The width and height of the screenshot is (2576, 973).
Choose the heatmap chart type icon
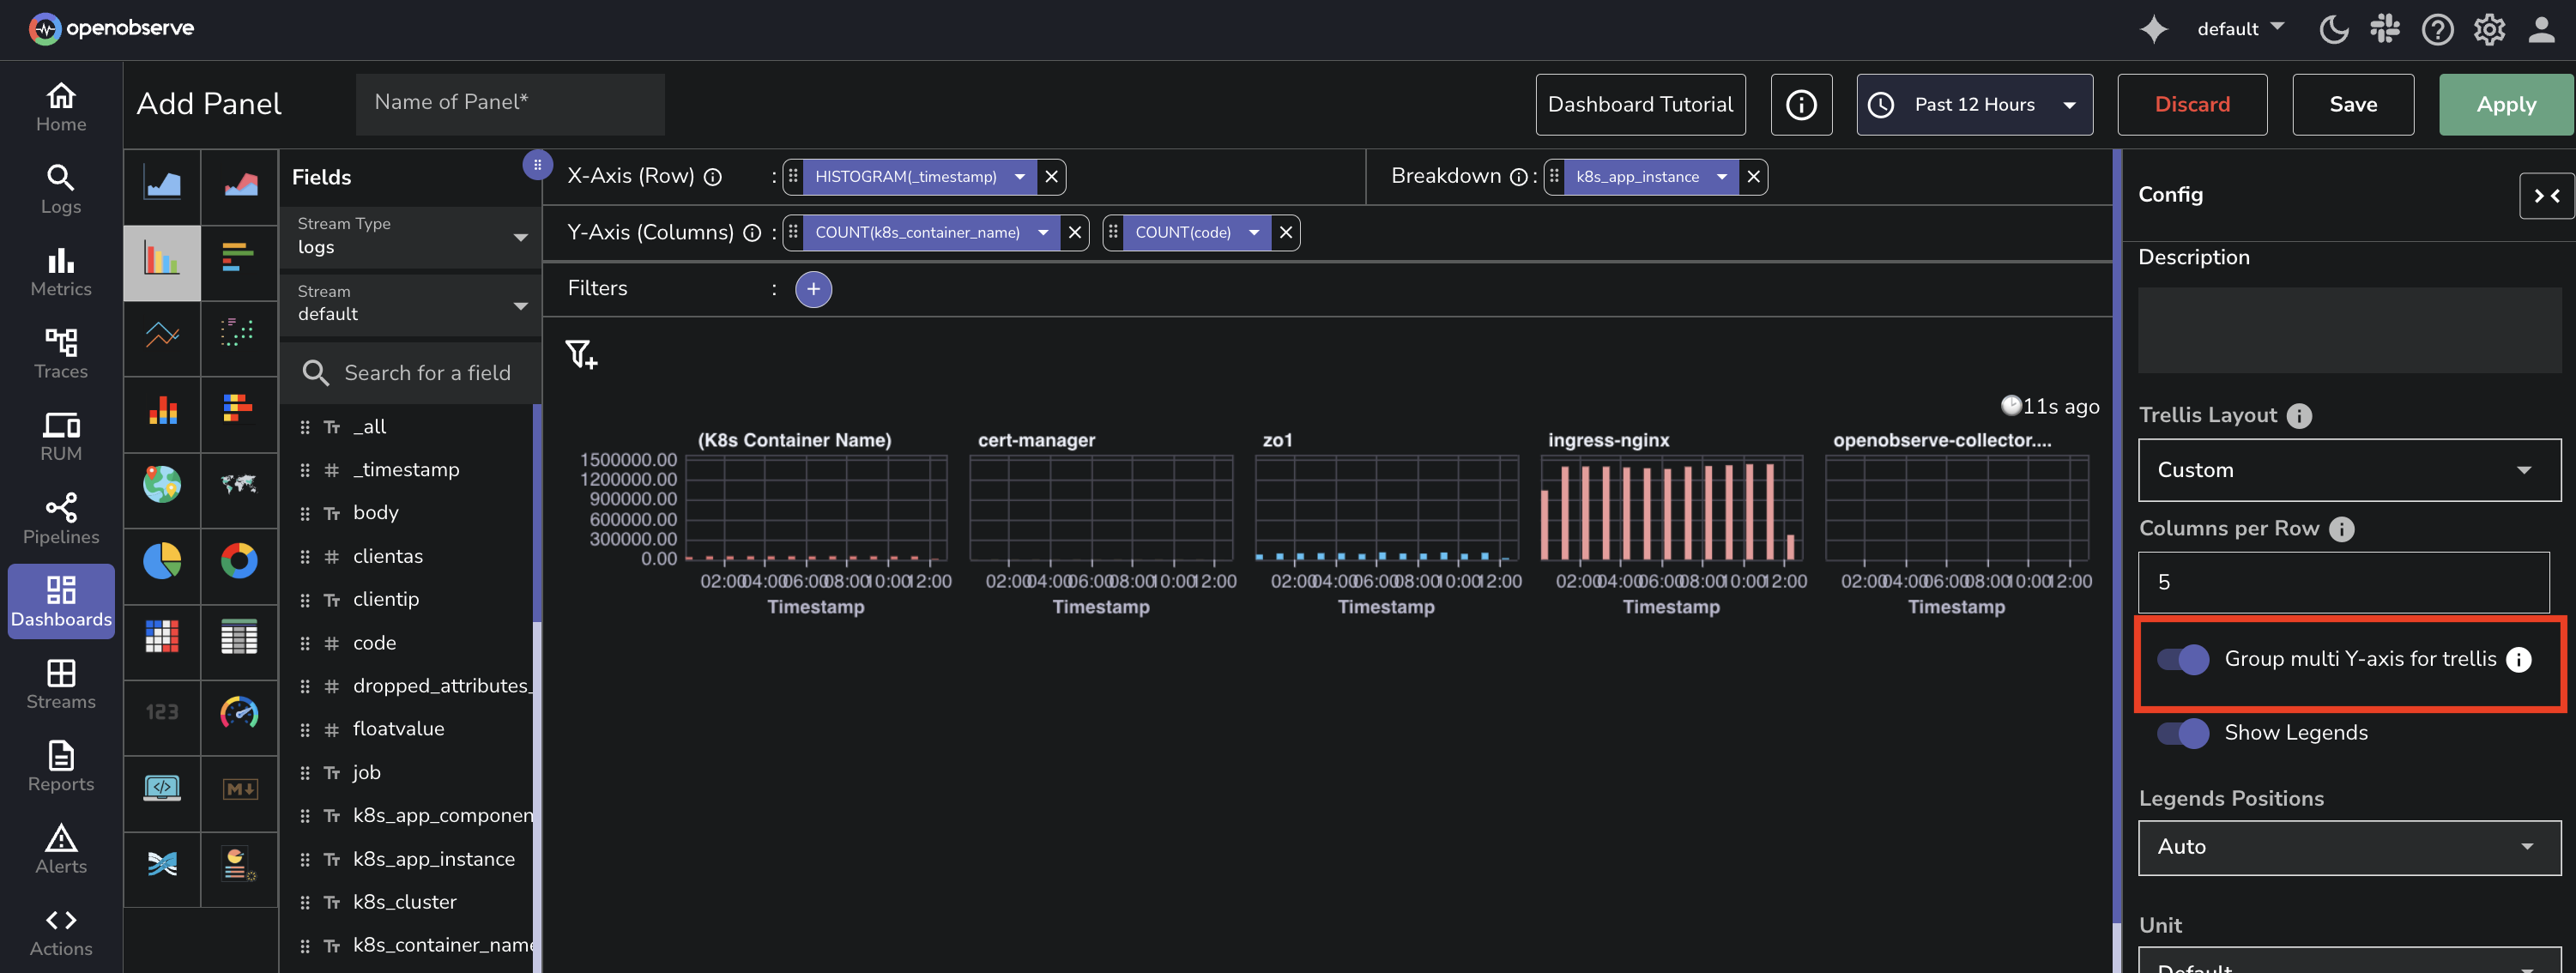point(162,636)
